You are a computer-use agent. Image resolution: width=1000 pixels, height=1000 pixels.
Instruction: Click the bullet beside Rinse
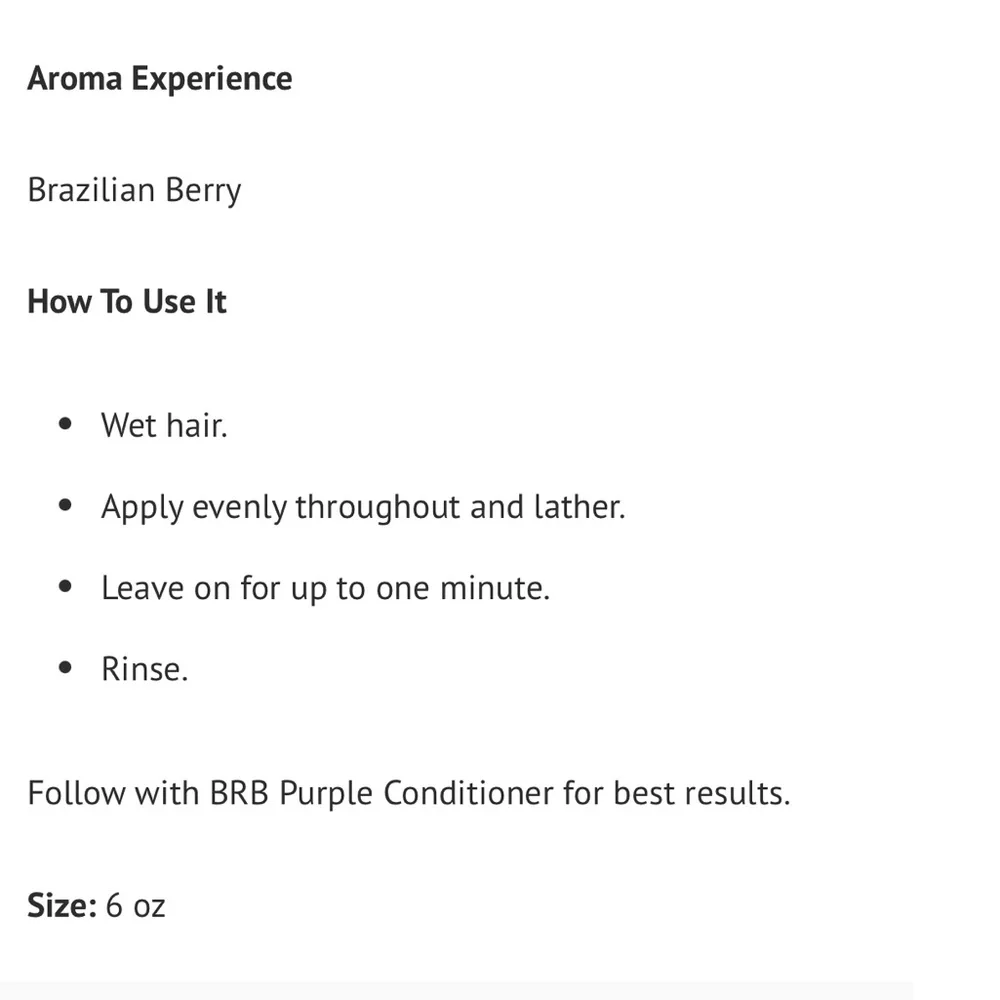click(66, 668)
